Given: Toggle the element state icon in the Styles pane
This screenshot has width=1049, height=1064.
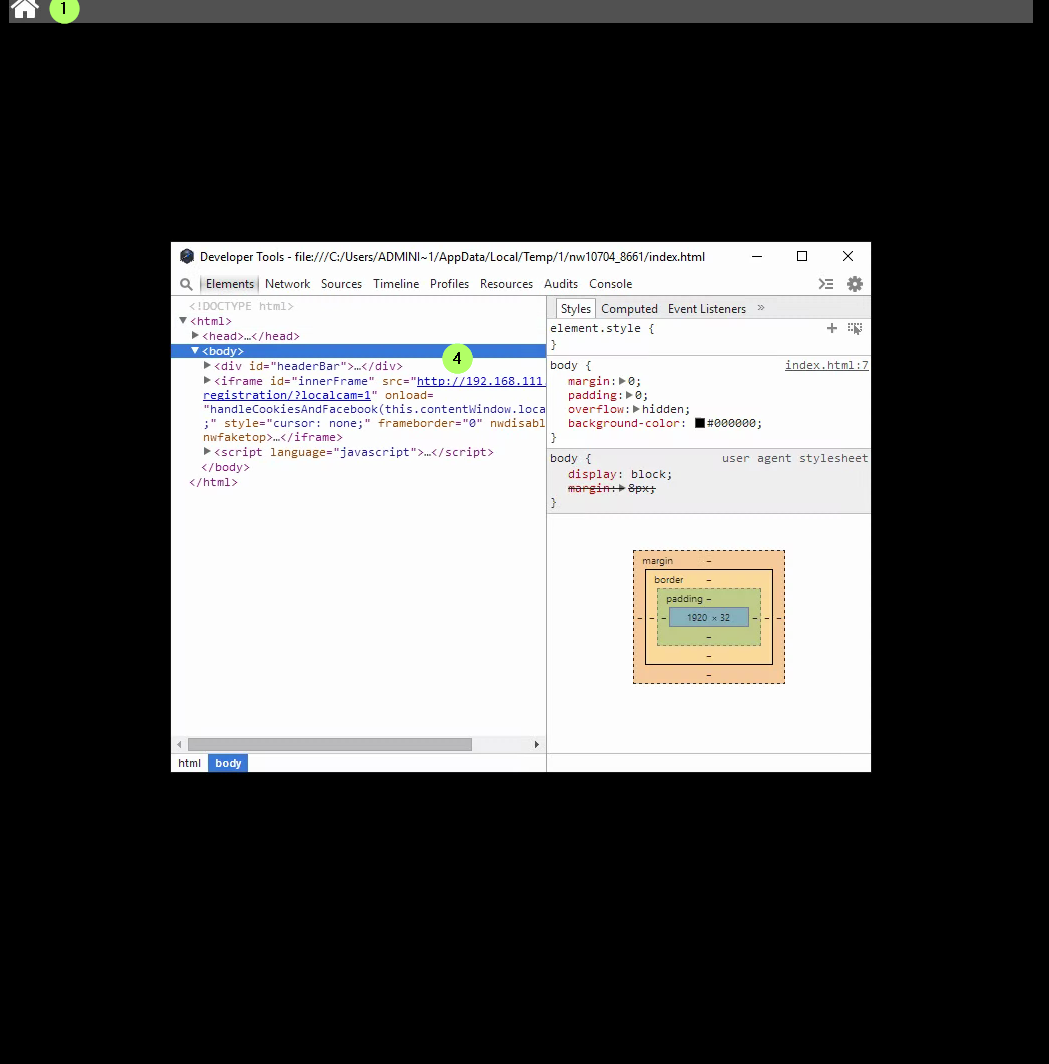Looking at the screenshot, I should (x=855, y=328).
